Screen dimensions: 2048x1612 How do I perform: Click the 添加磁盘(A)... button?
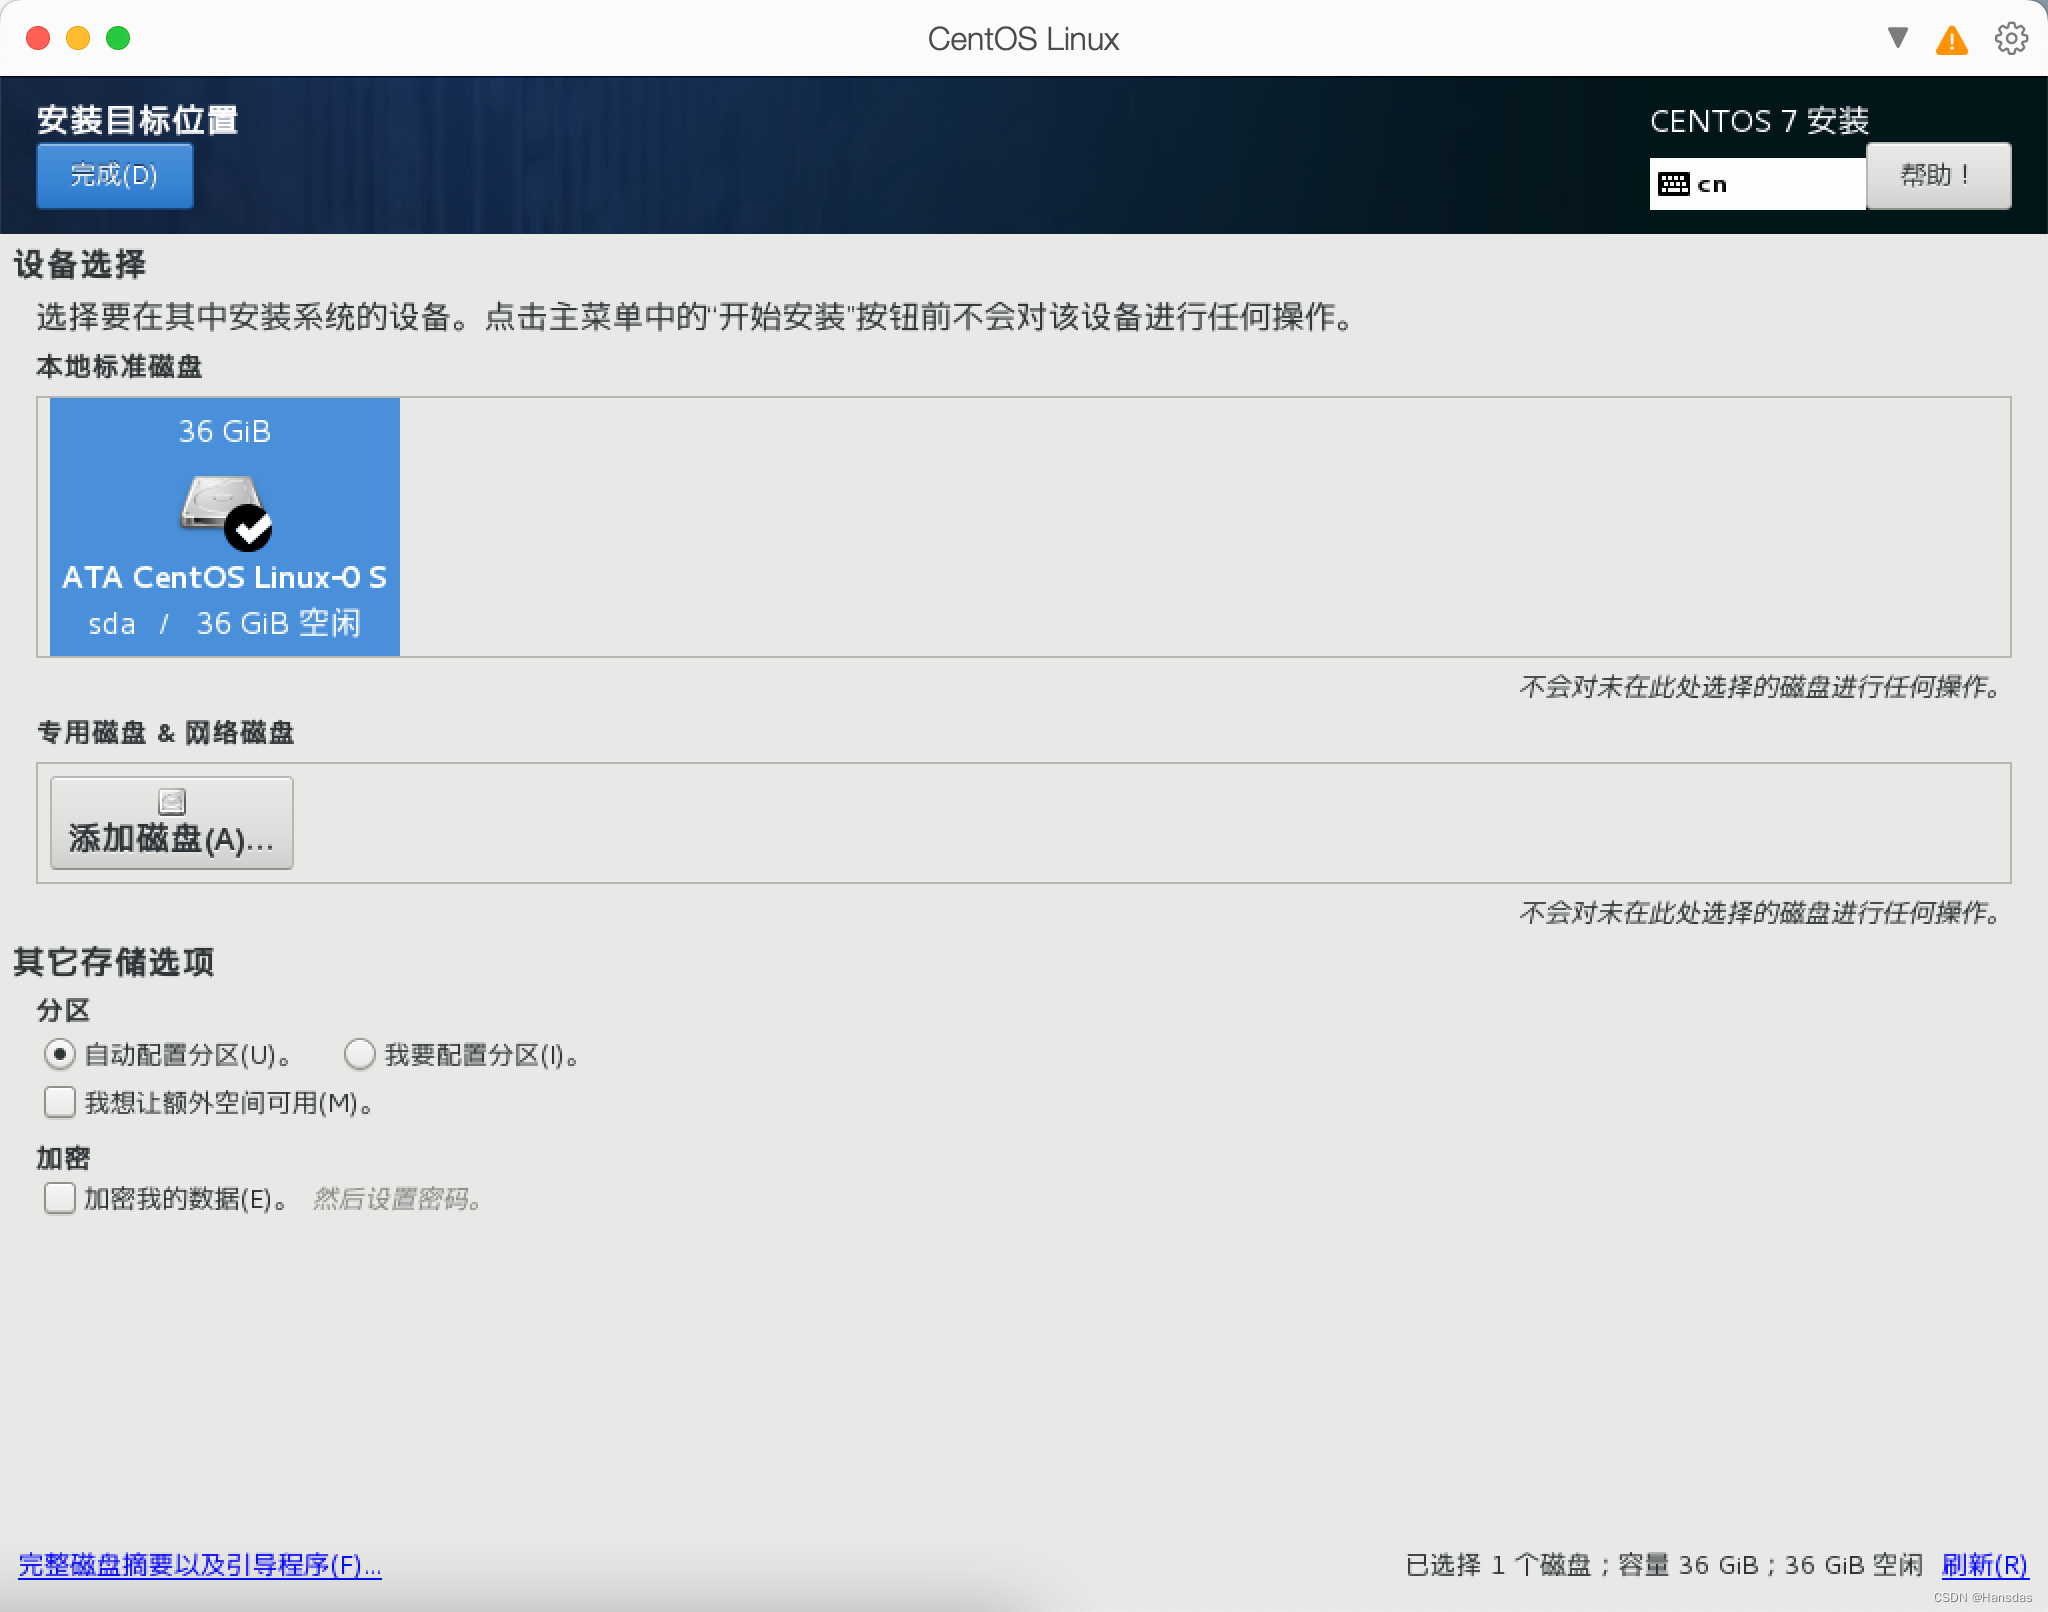172,823
